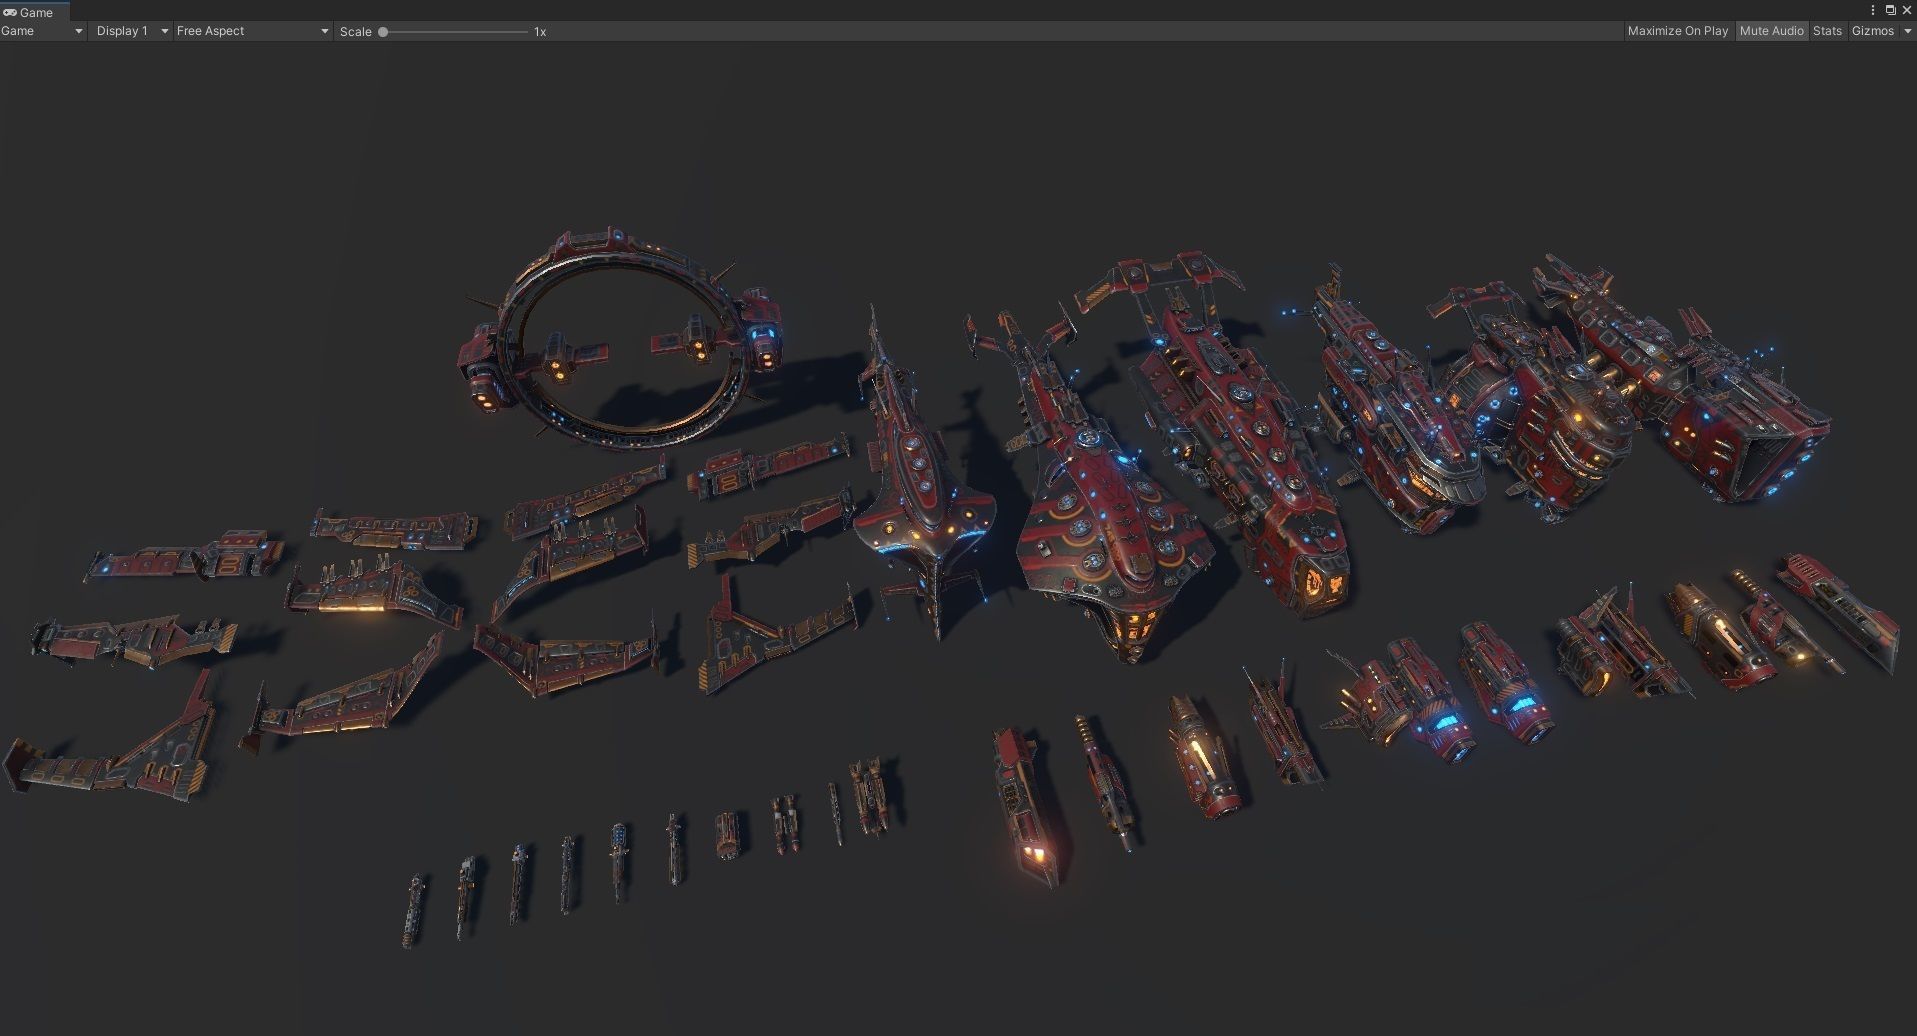Toggle Maximize On Play

[x=1677, y=31]
